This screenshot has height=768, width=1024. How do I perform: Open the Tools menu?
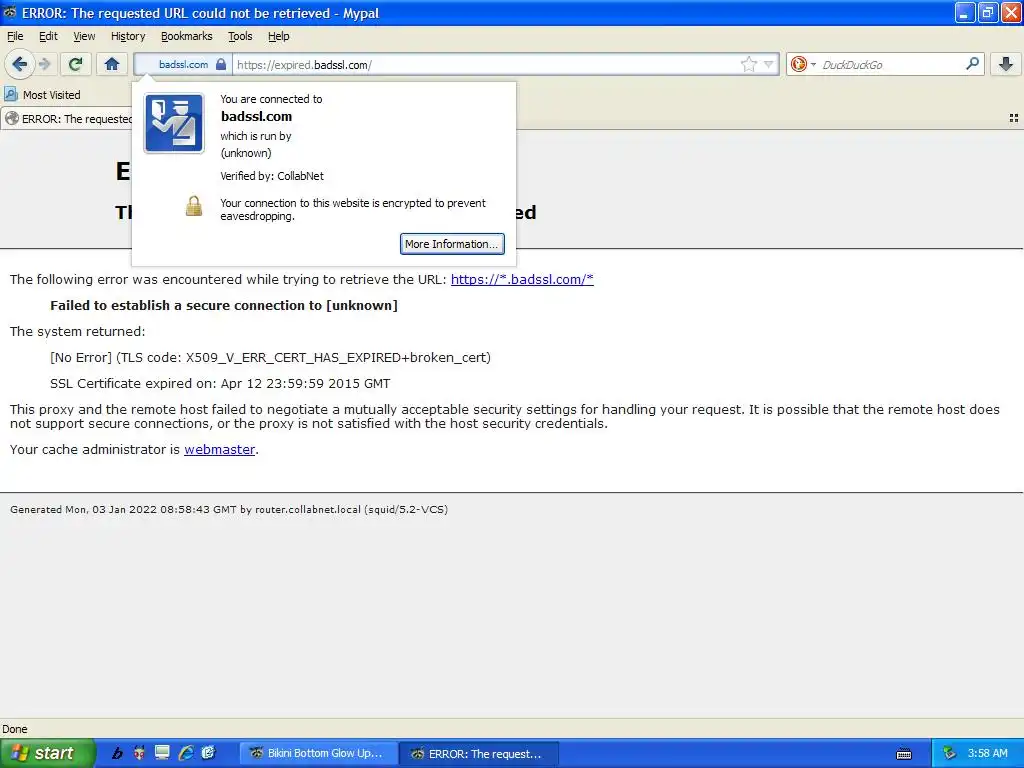pos(240,36)
